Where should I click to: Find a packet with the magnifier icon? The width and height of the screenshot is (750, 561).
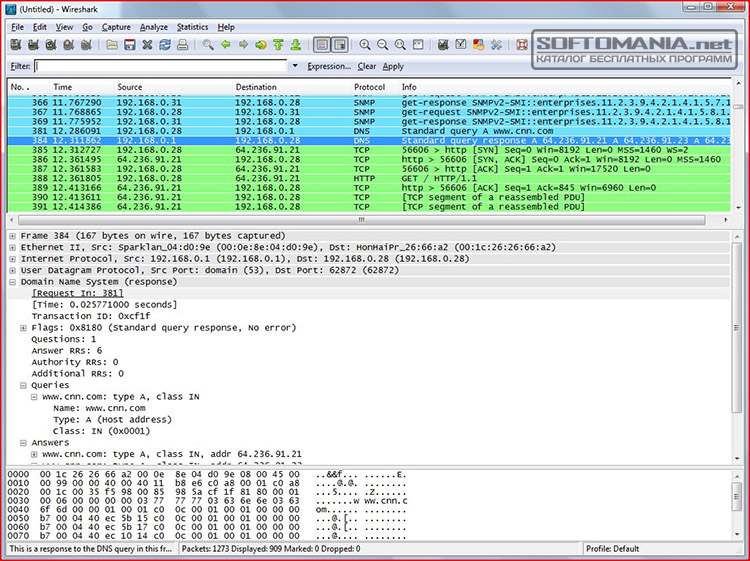[x=208, y=45]
